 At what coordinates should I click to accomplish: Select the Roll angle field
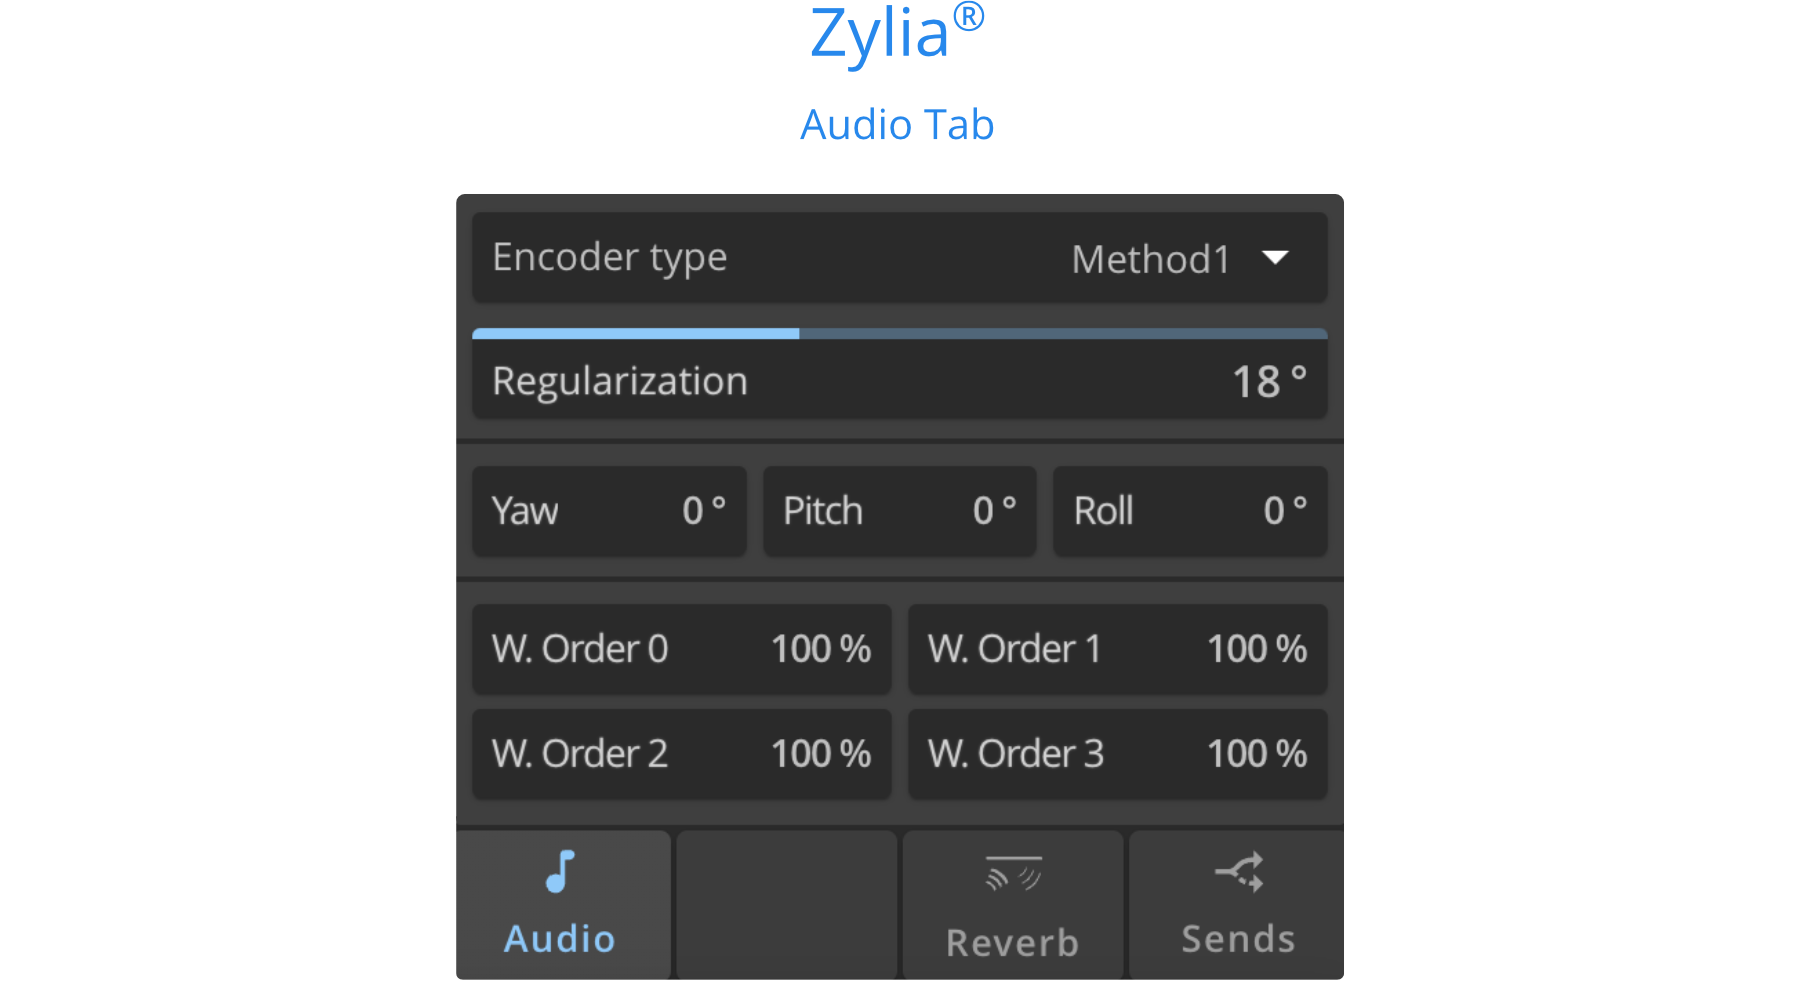tap(1189, 511)
